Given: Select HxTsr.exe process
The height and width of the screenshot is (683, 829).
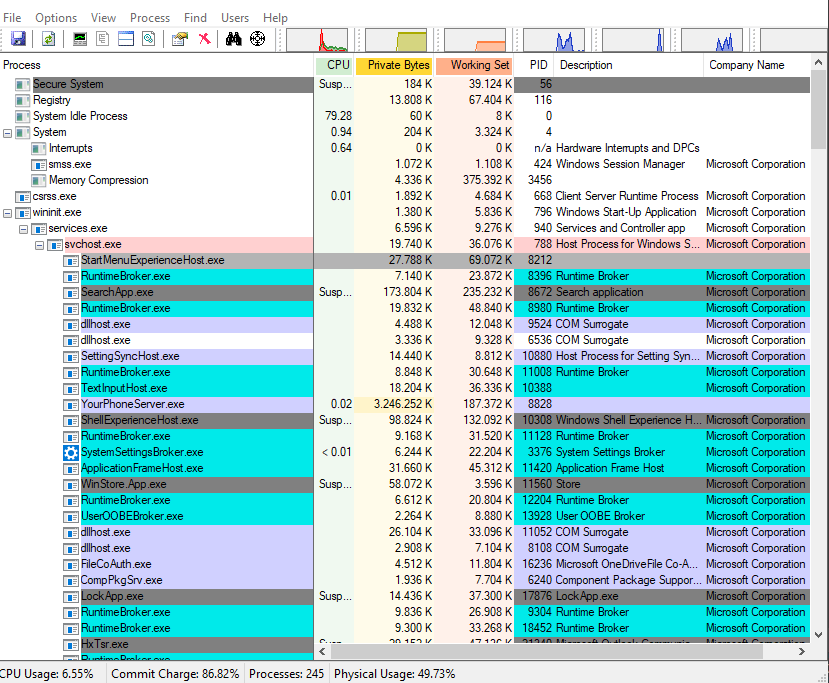Looking at the screenshot, I should pyautogui.click(x=105, y=643).
